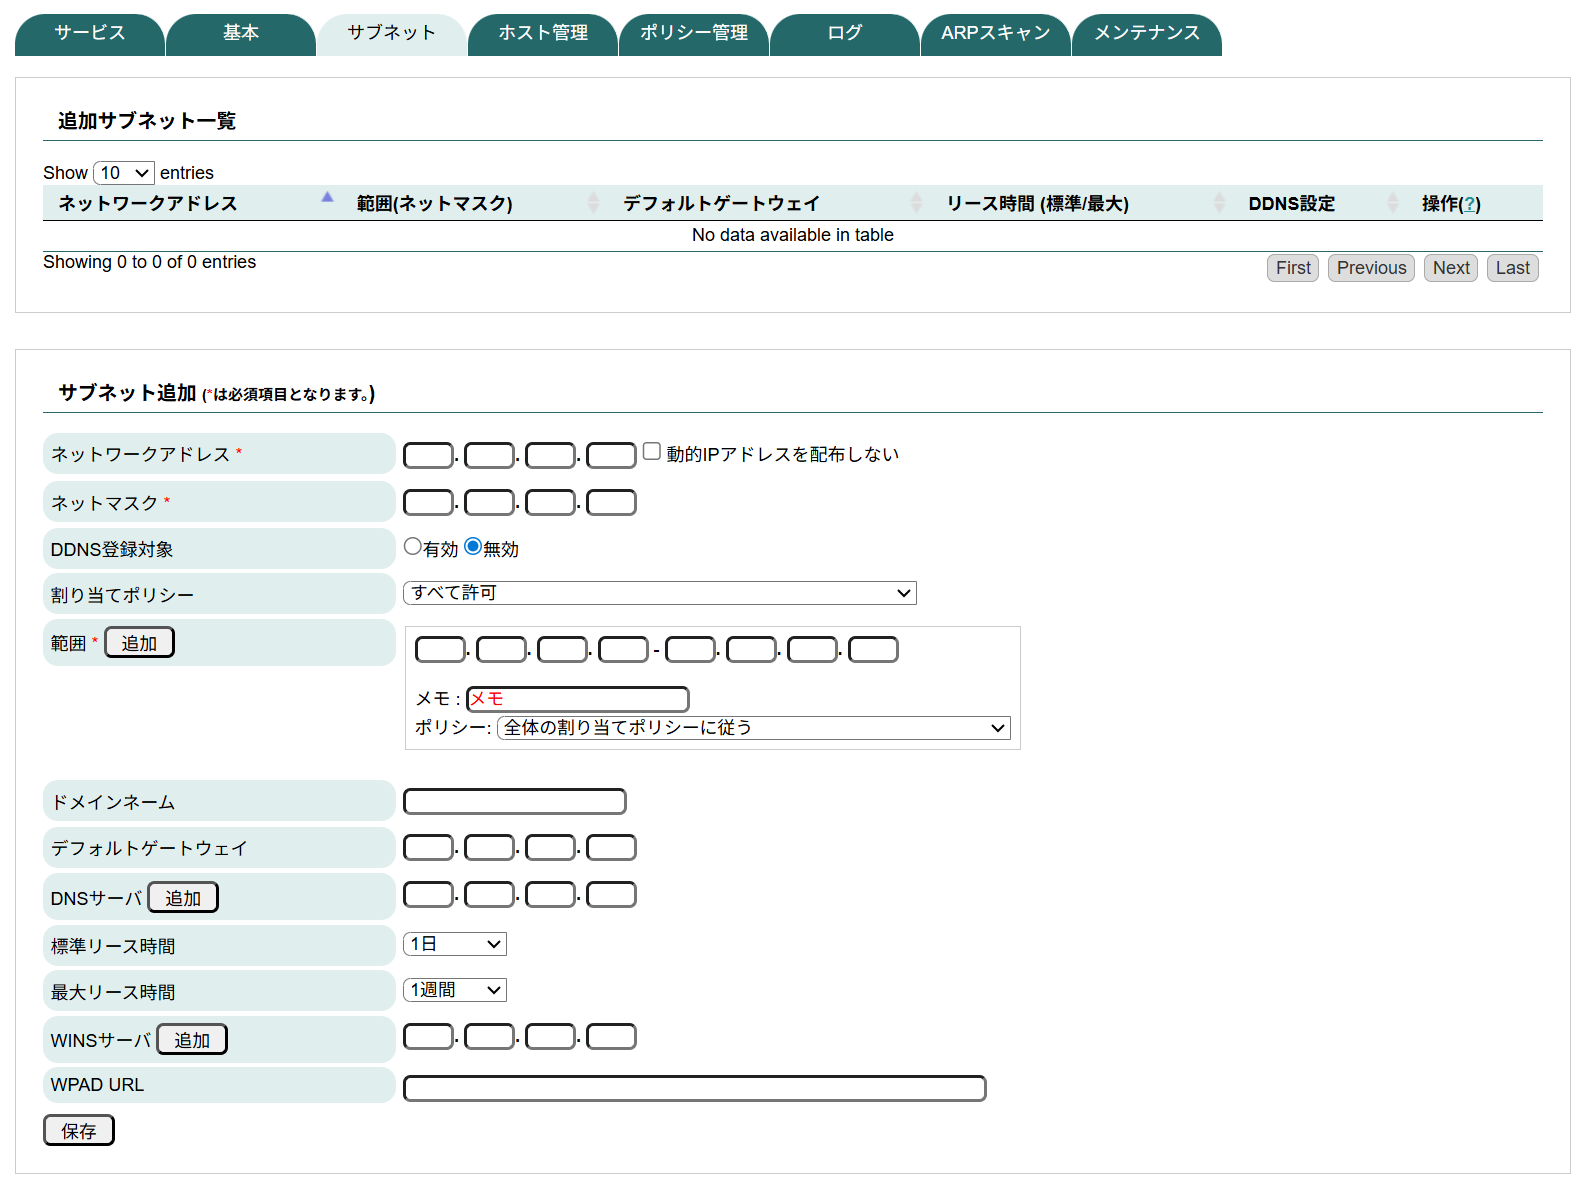
Task: Open the 操作 help question mark link
Action: pyautogui.click(x=1469, y=204)
